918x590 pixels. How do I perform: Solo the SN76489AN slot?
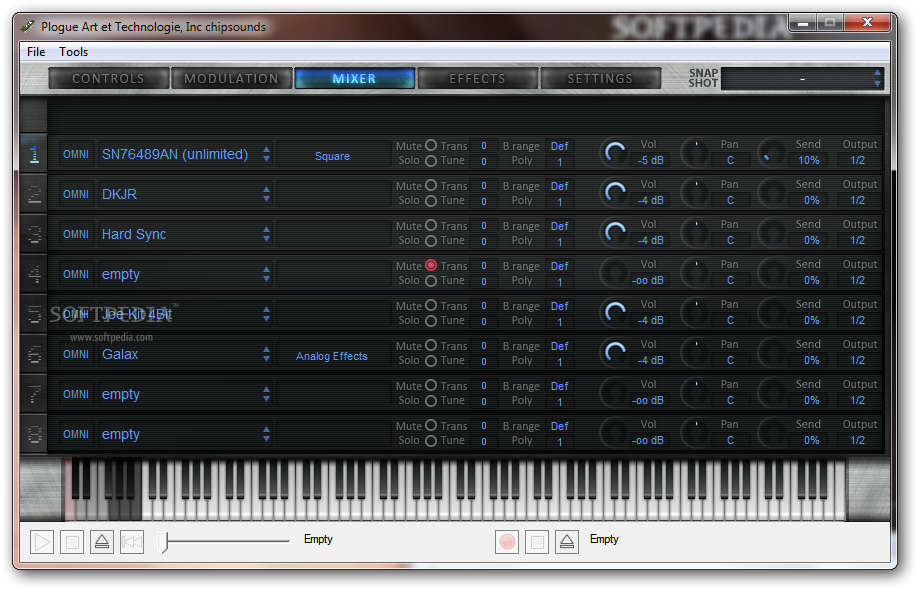pyautogui.click(x=431, y=160)
